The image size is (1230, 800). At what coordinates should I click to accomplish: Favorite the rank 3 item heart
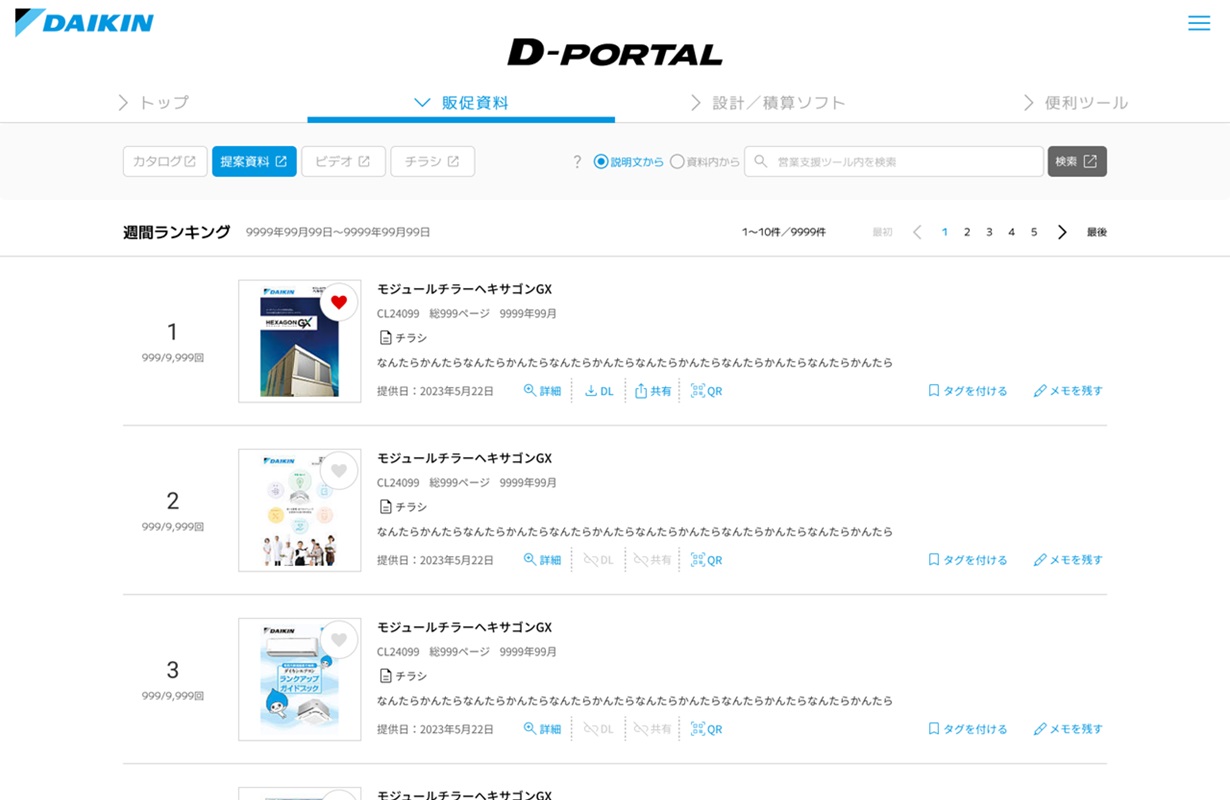(x=339, y=639)
